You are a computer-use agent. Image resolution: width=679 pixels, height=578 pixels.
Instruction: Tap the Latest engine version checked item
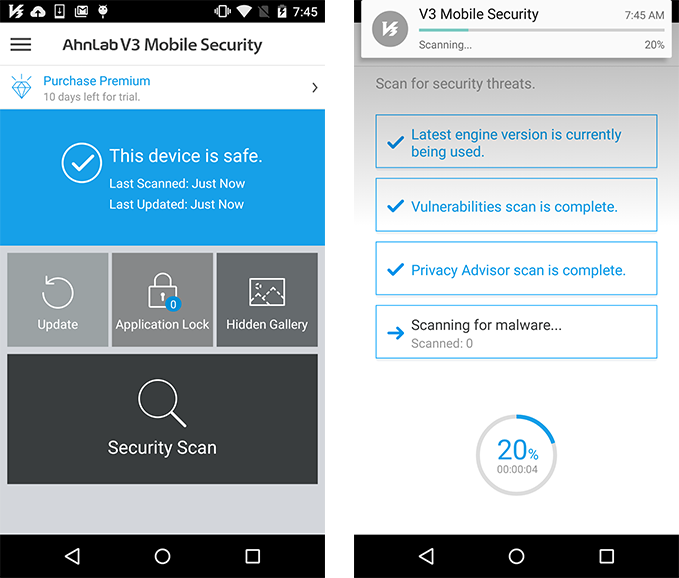point(516,141)
